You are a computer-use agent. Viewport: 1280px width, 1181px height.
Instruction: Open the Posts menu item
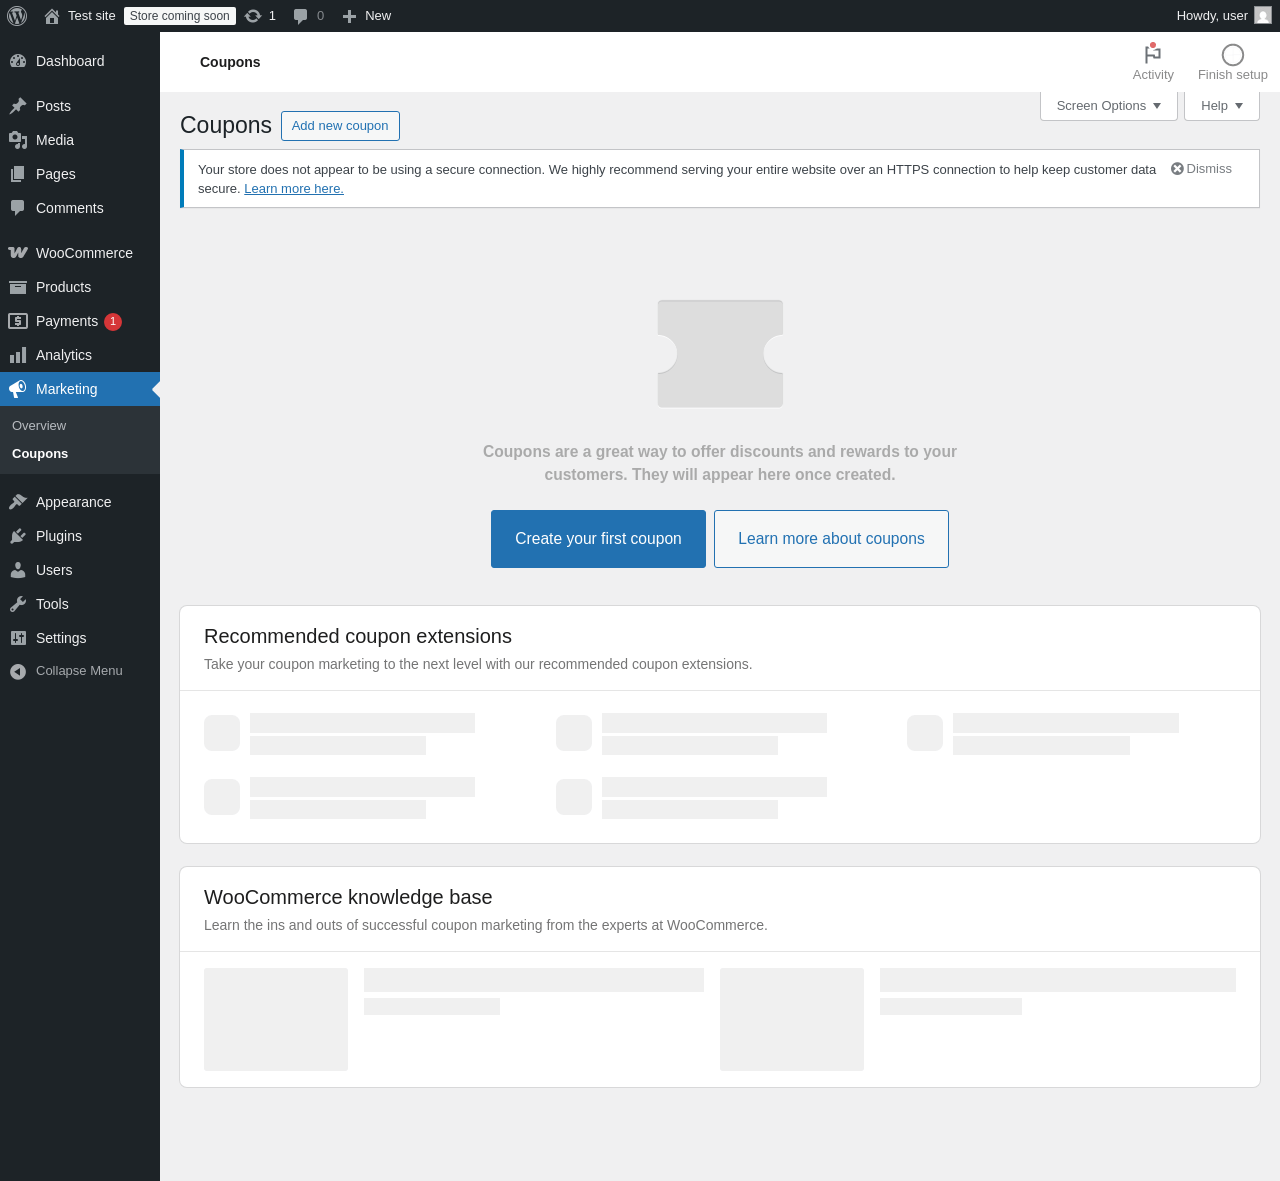point(80,106)
